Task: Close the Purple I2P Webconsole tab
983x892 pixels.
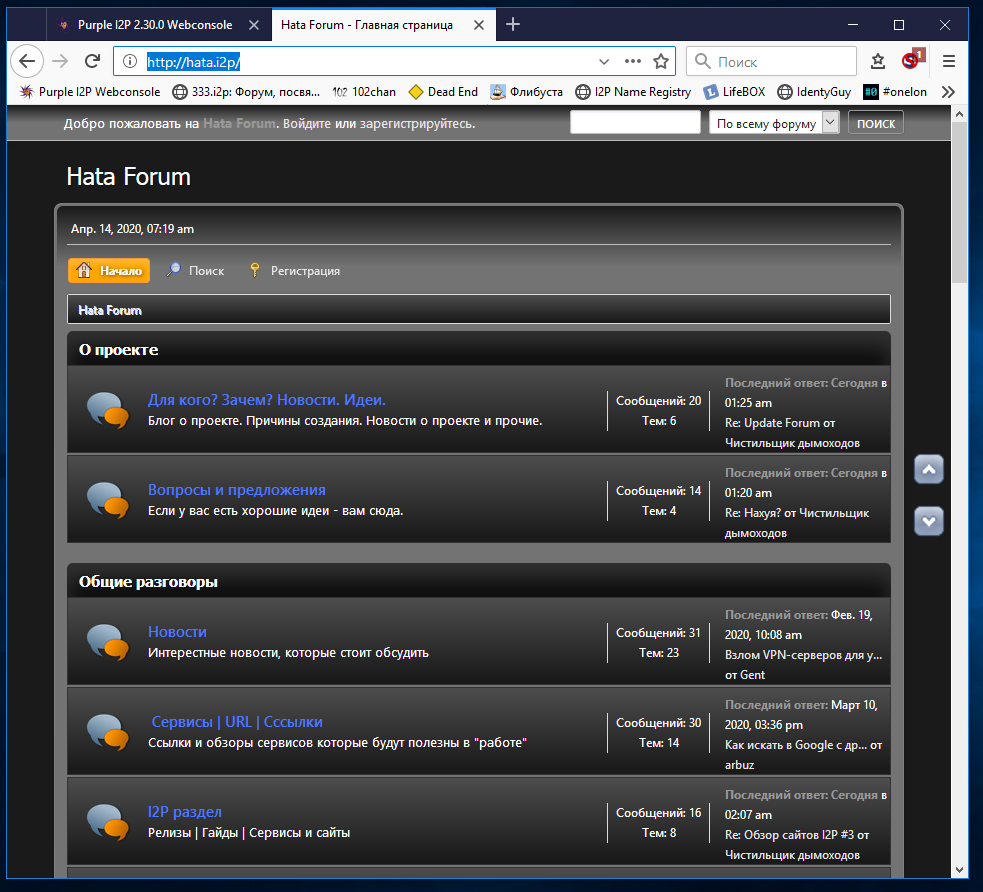Action: (254, 25)
